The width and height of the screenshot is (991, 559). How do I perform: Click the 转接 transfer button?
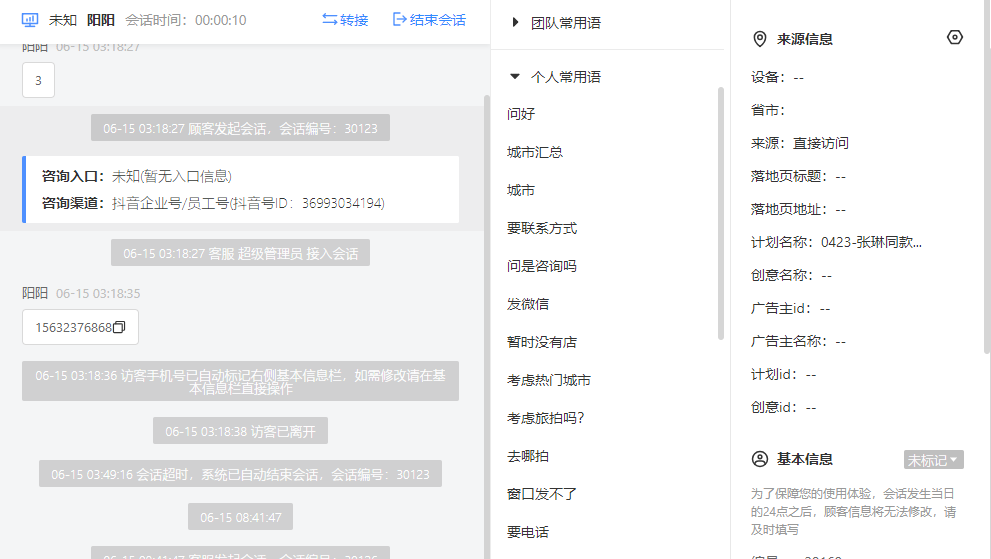[x=345, y=20]
